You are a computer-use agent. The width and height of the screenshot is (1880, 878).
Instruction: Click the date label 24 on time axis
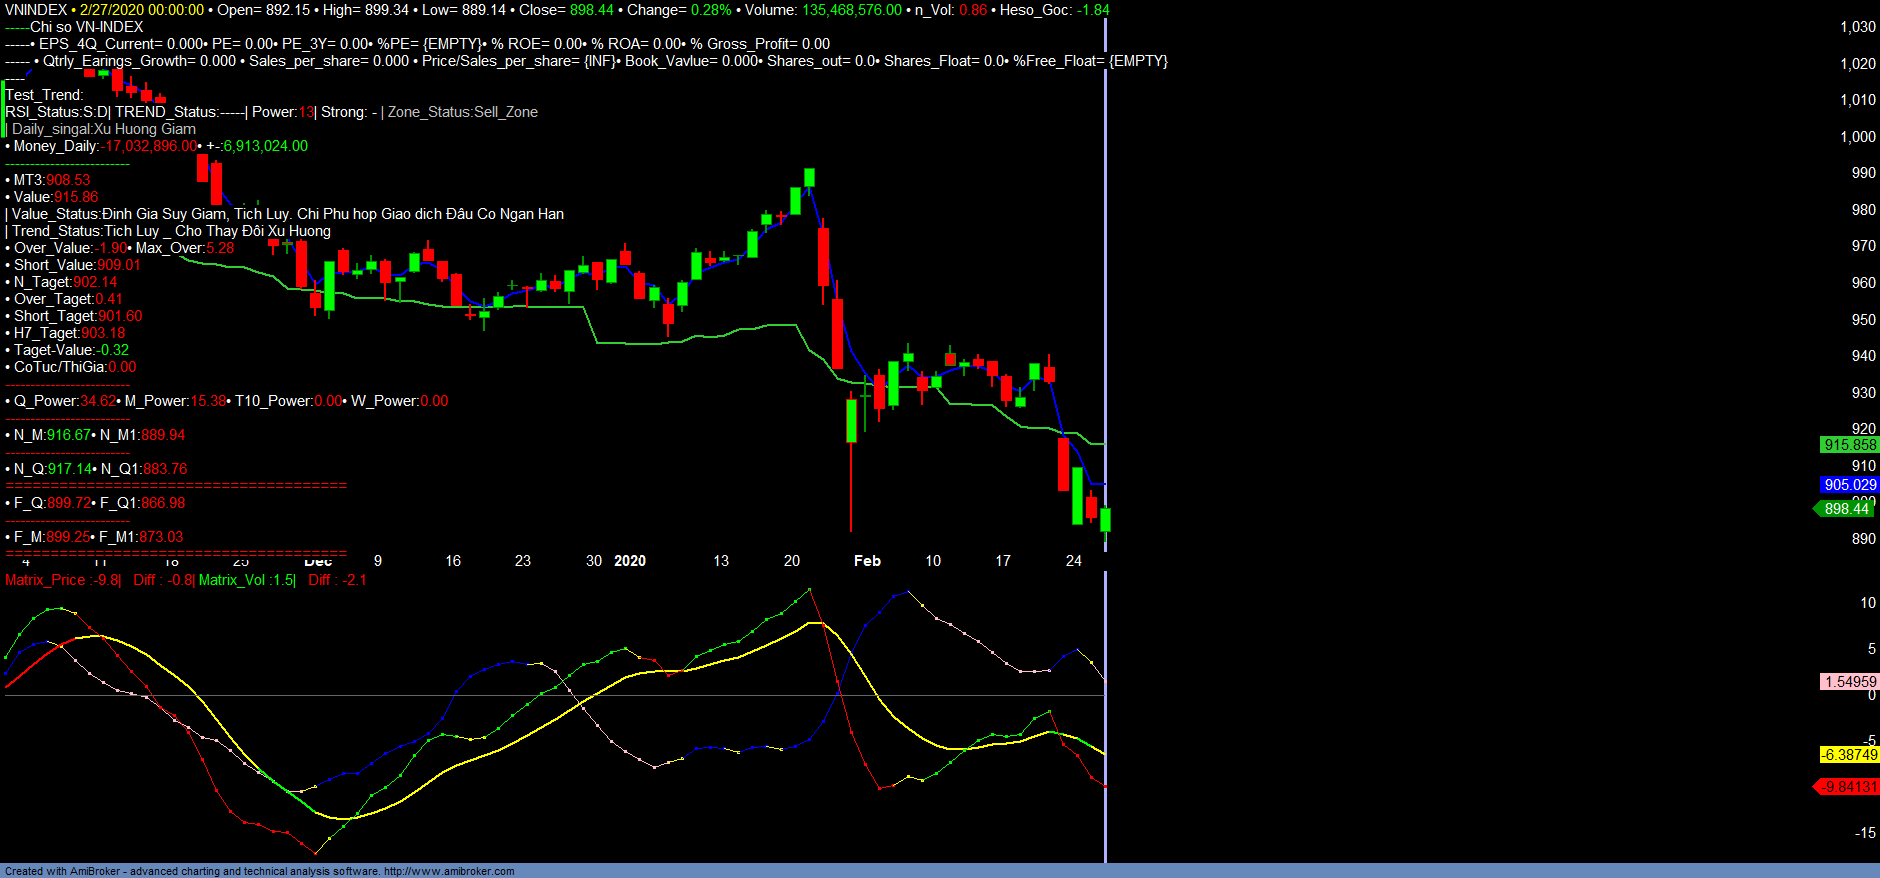(1074, 561)
